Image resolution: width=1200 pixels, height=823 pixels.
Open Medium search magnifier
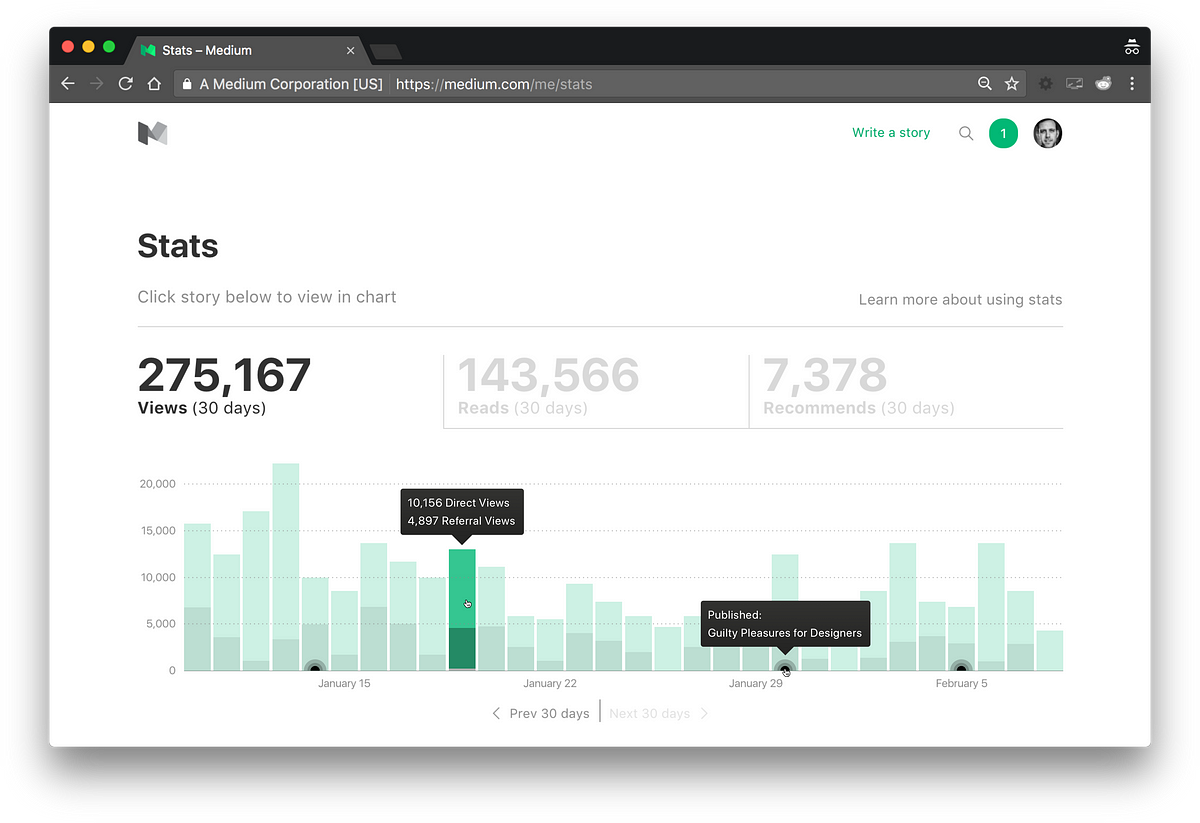tap(966, 133)
